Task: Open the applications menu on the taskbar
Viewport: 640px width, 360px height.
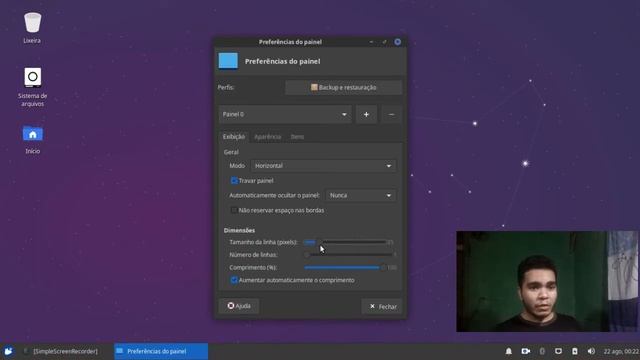Action: 8,351
